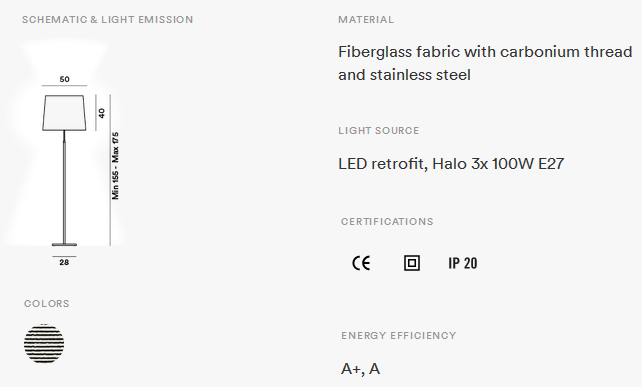Click the 40 shade height dimension label
The height and width of the screenshot is (387, 642).
[102, 113]
